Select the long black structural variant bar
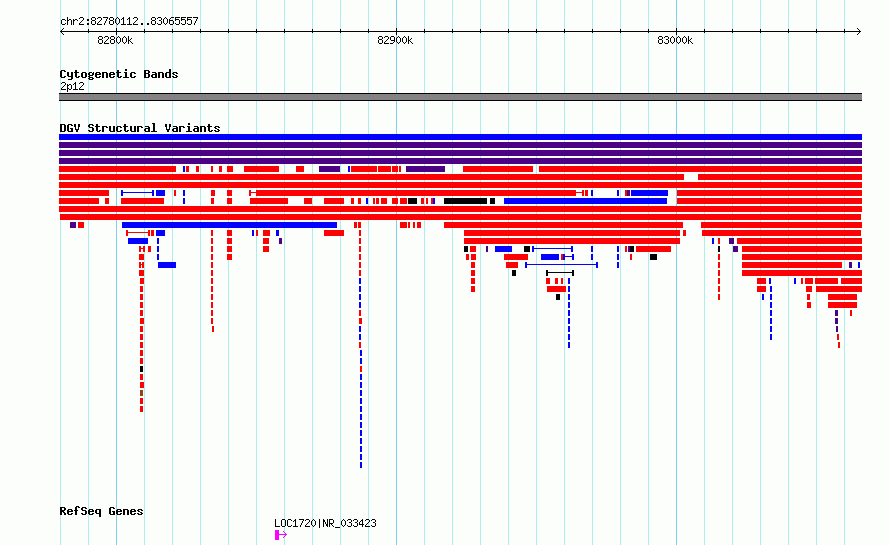The image size is (890, 545). pyautogui.click(x=465, y=201)
